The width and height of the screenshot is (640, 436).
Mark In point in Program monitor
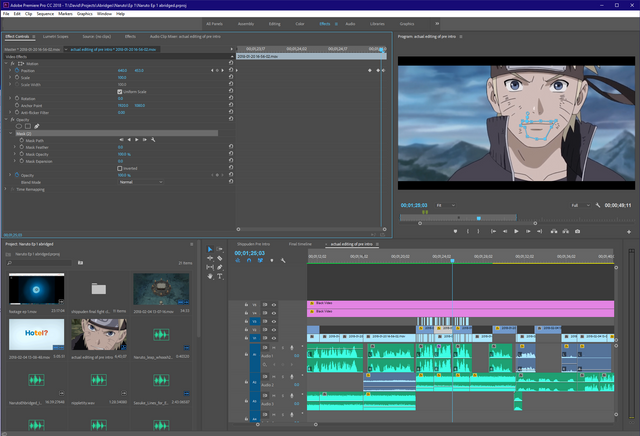pos(468,231)
